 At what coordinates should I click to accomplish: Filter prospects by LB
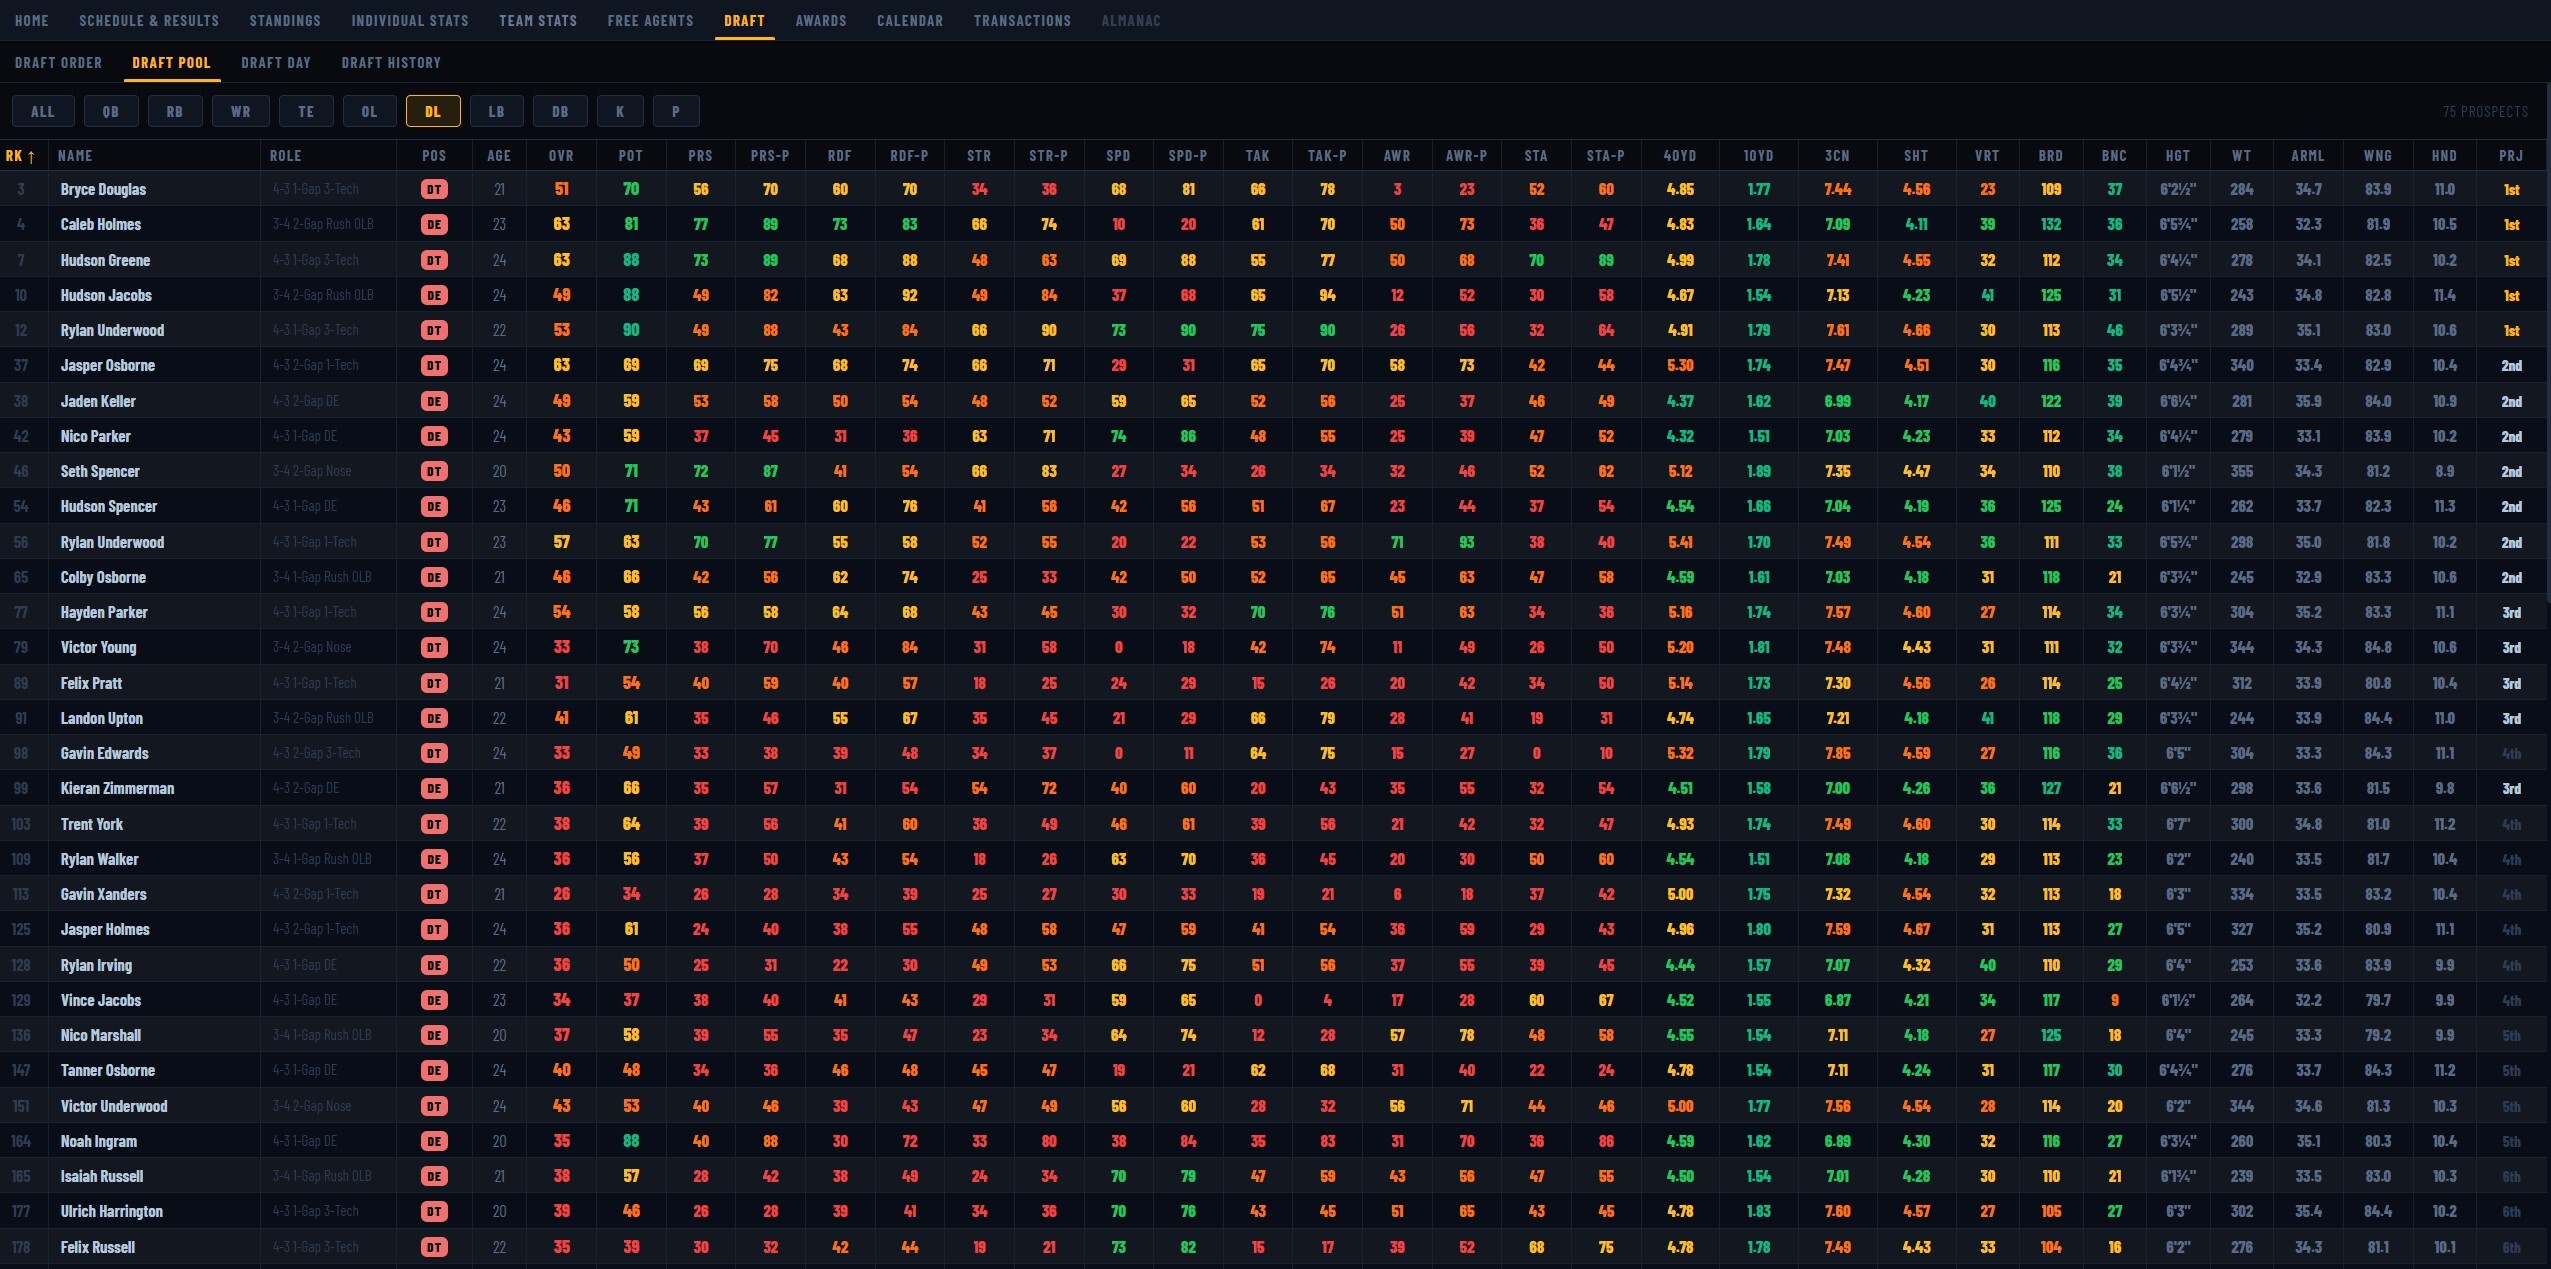[496, 111]
